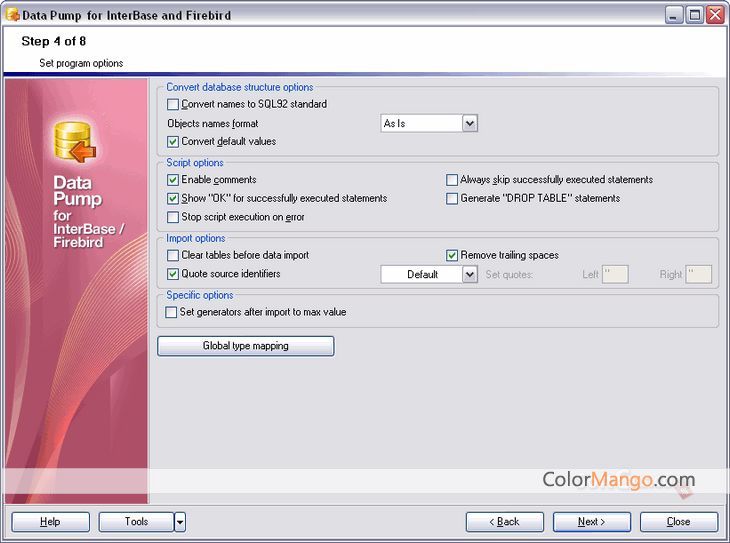The width and height of the screenshot is (730, 543).
Task: Click the "Specific options" group label
Action: coord(200,295)
